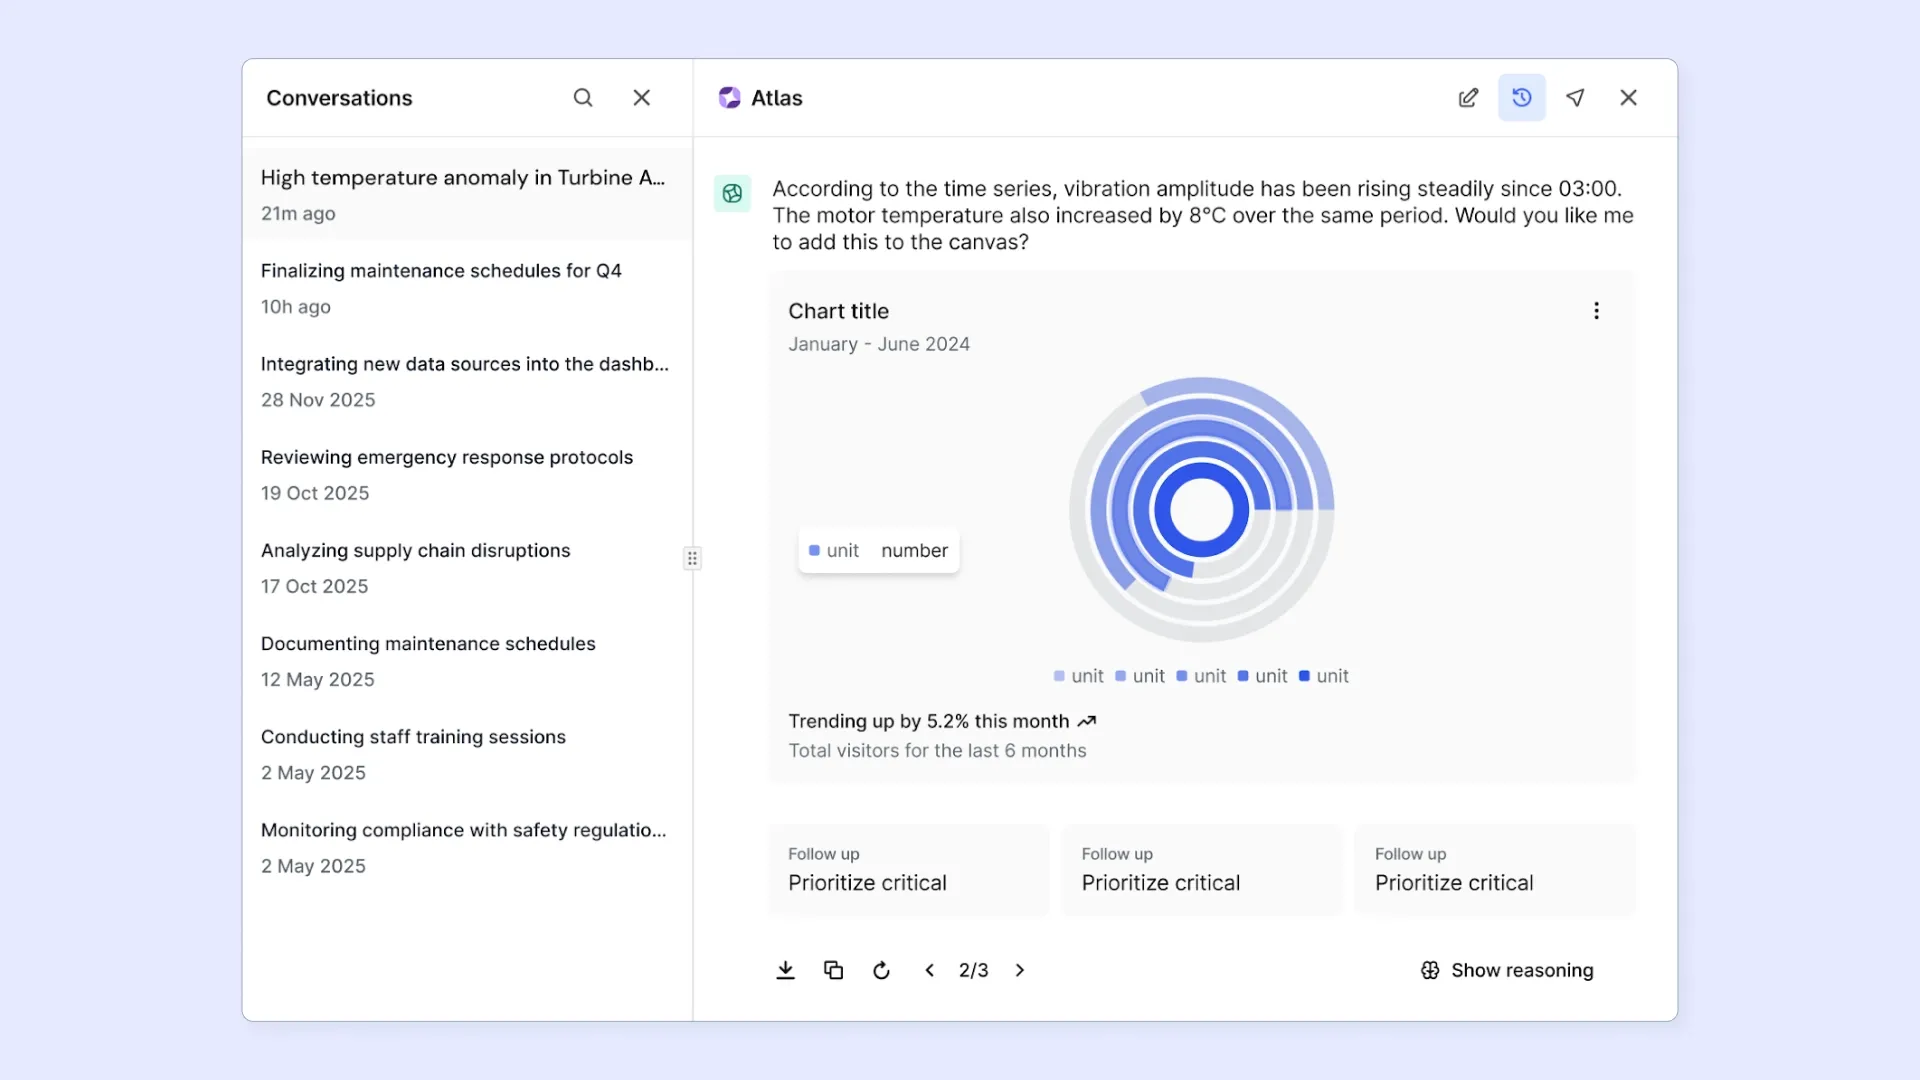Close the Atlas chat panel
1920x1080 pixels.
click(x=1629, y=98)
